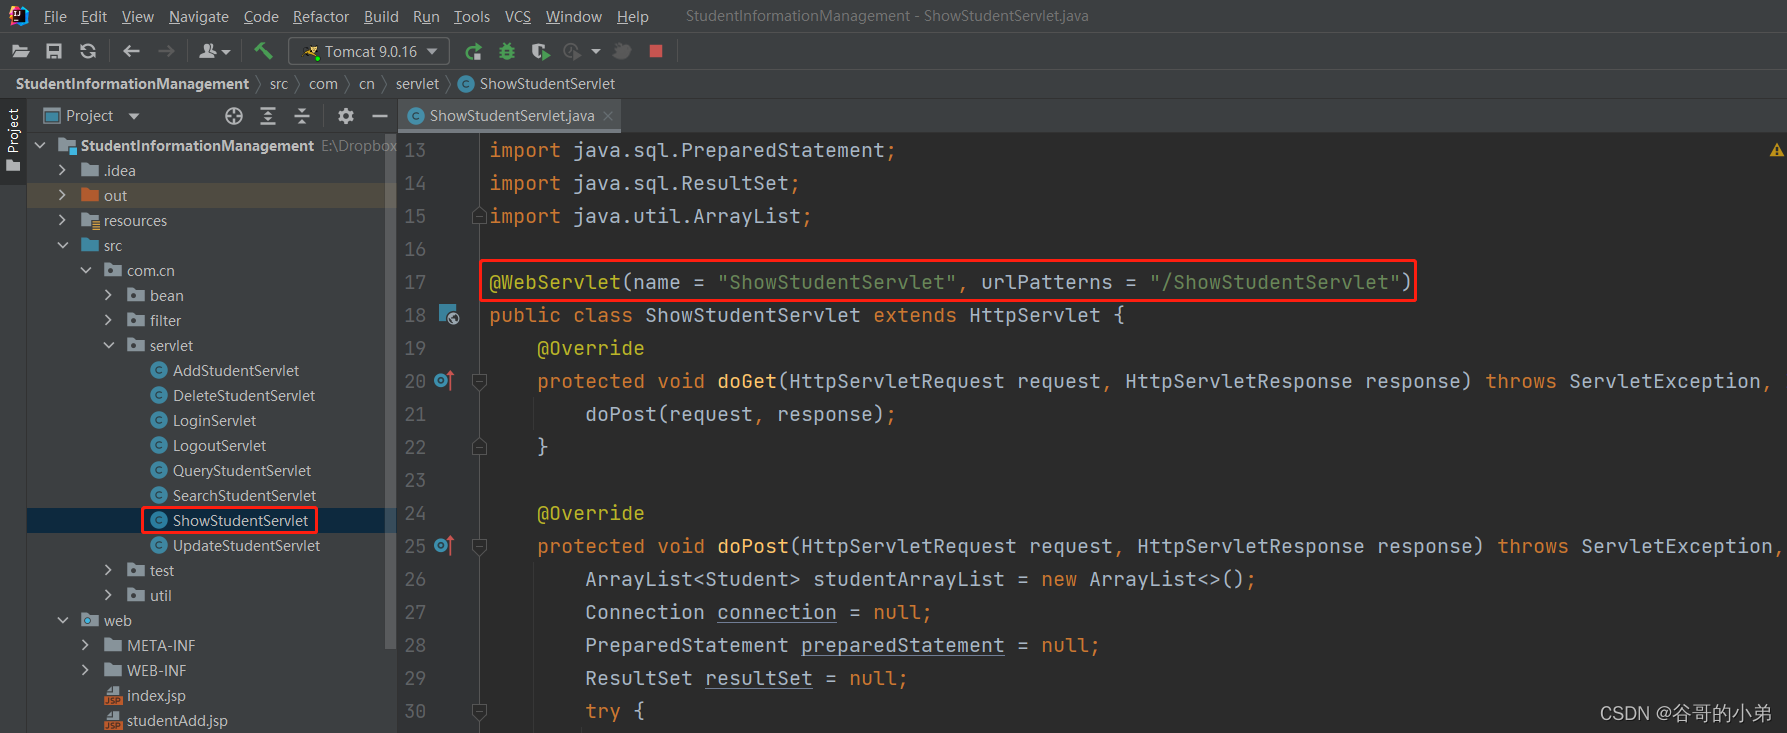Image resolution: width=1787 pixels, height=733 pixels.
Task: Collapse the servlet package
Action: (109, 346)
